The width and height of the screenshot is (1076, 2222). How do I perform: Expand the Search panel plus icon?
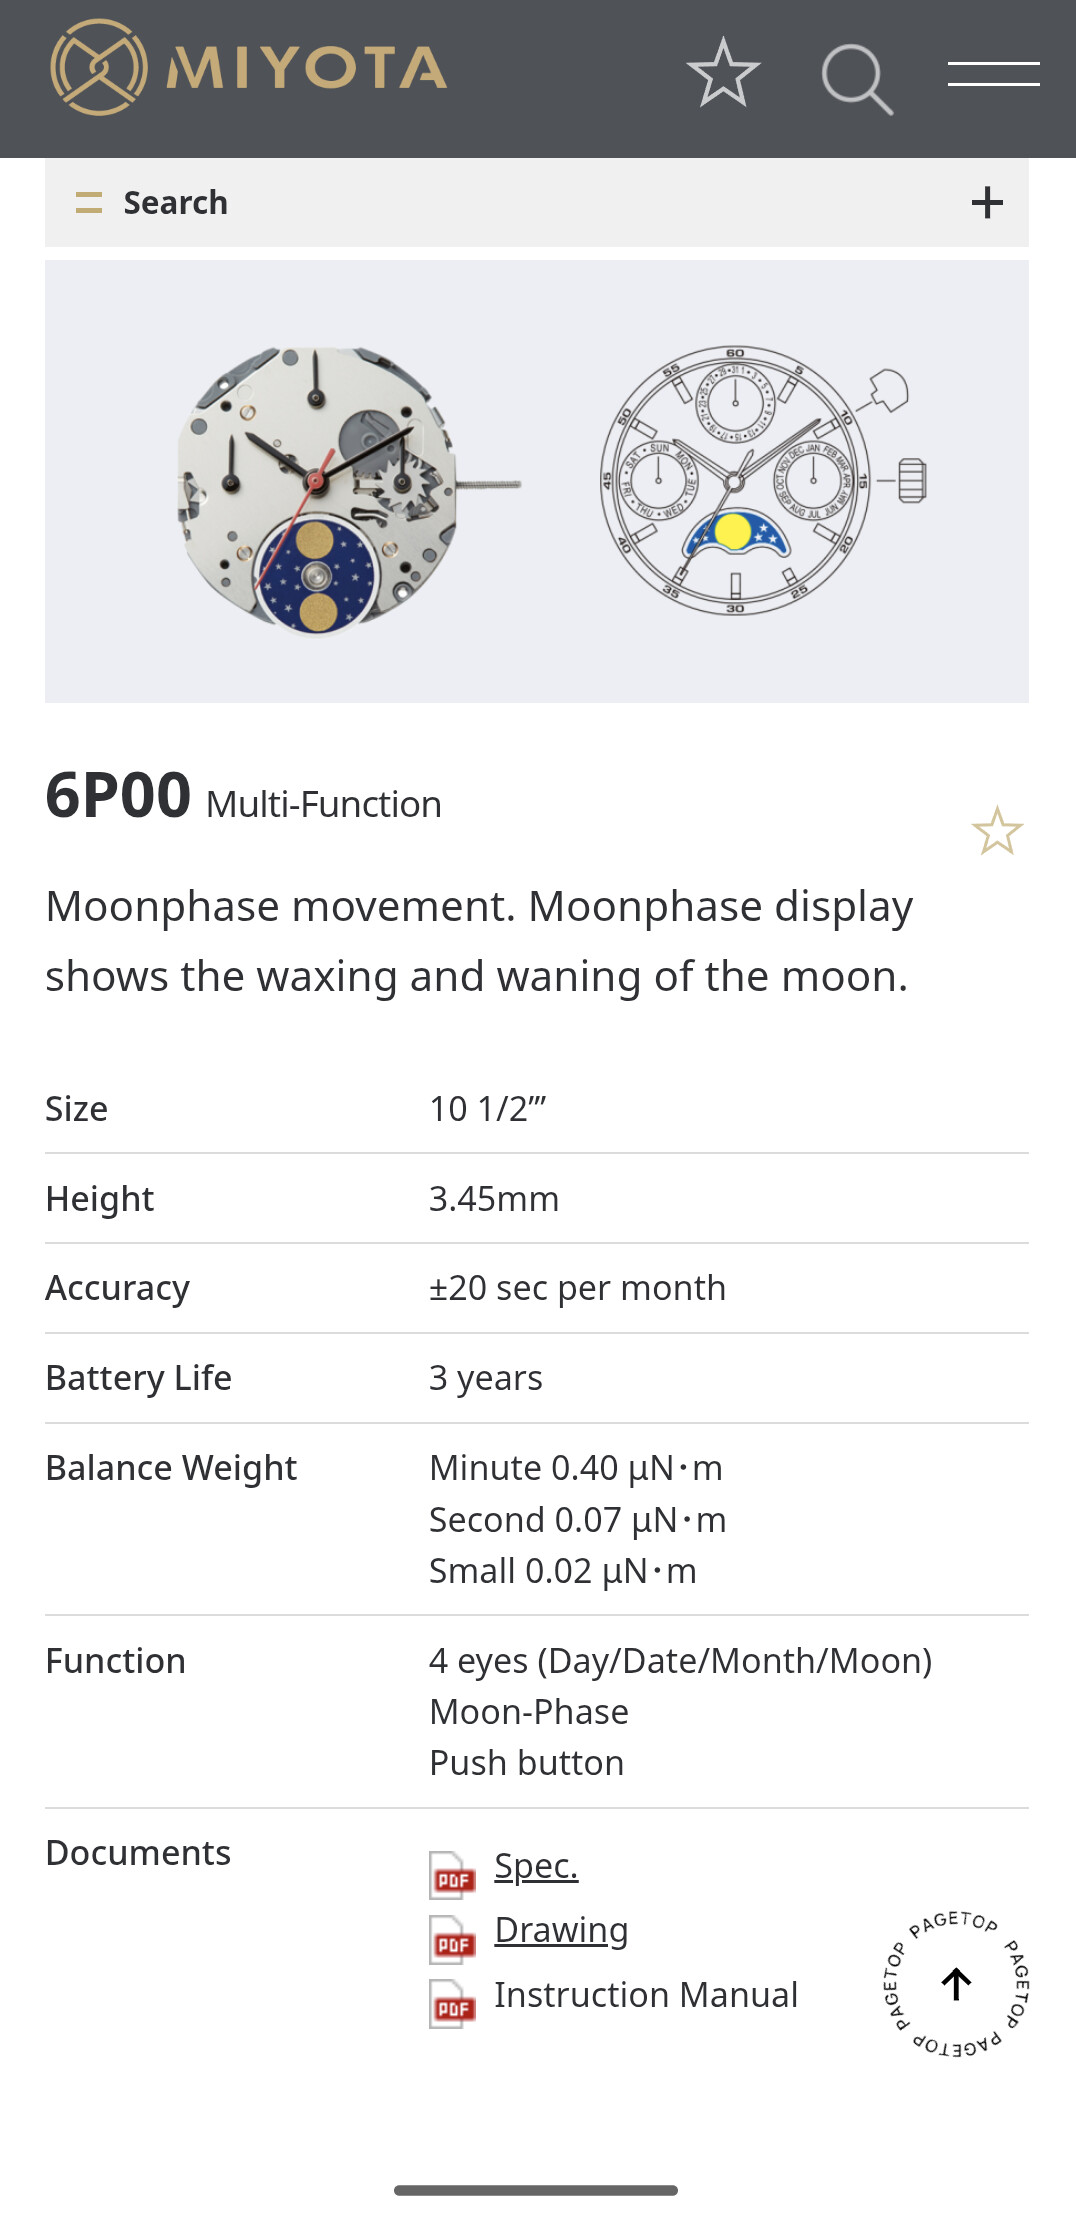tap(987, 203)
